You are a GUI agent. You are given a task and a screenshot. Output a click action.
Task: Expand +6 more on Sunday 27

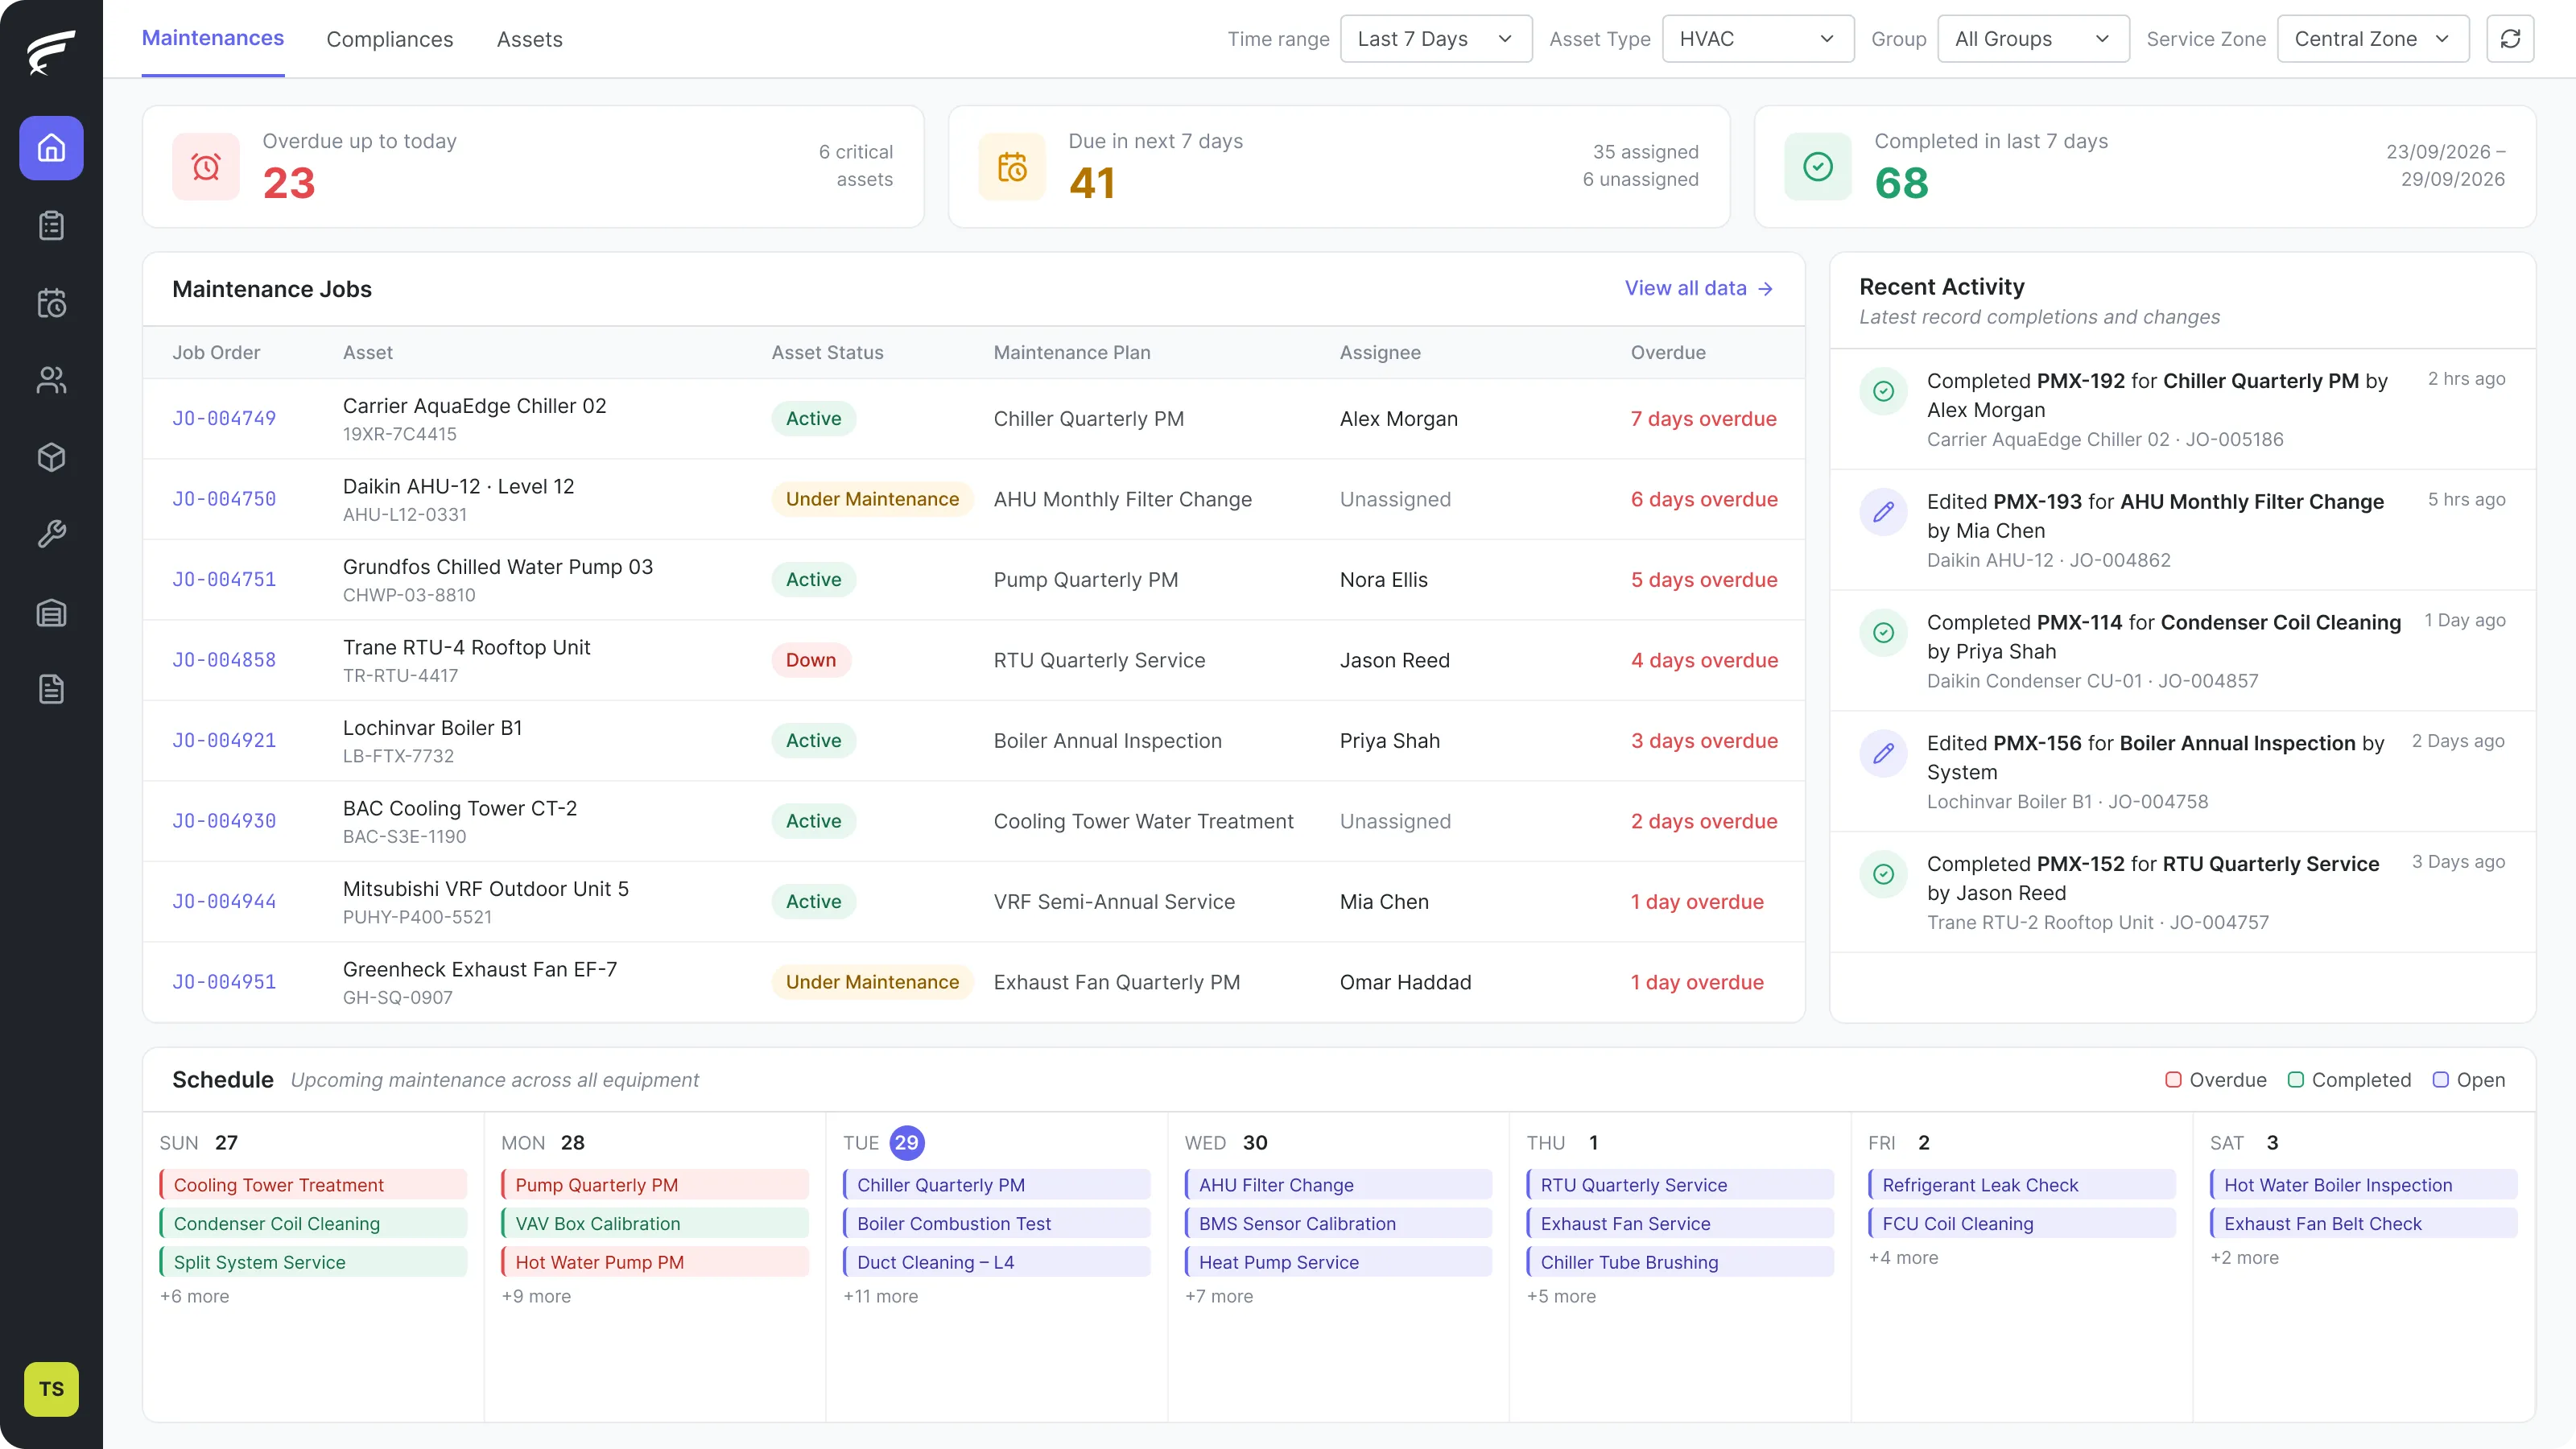coord(194,1296)
